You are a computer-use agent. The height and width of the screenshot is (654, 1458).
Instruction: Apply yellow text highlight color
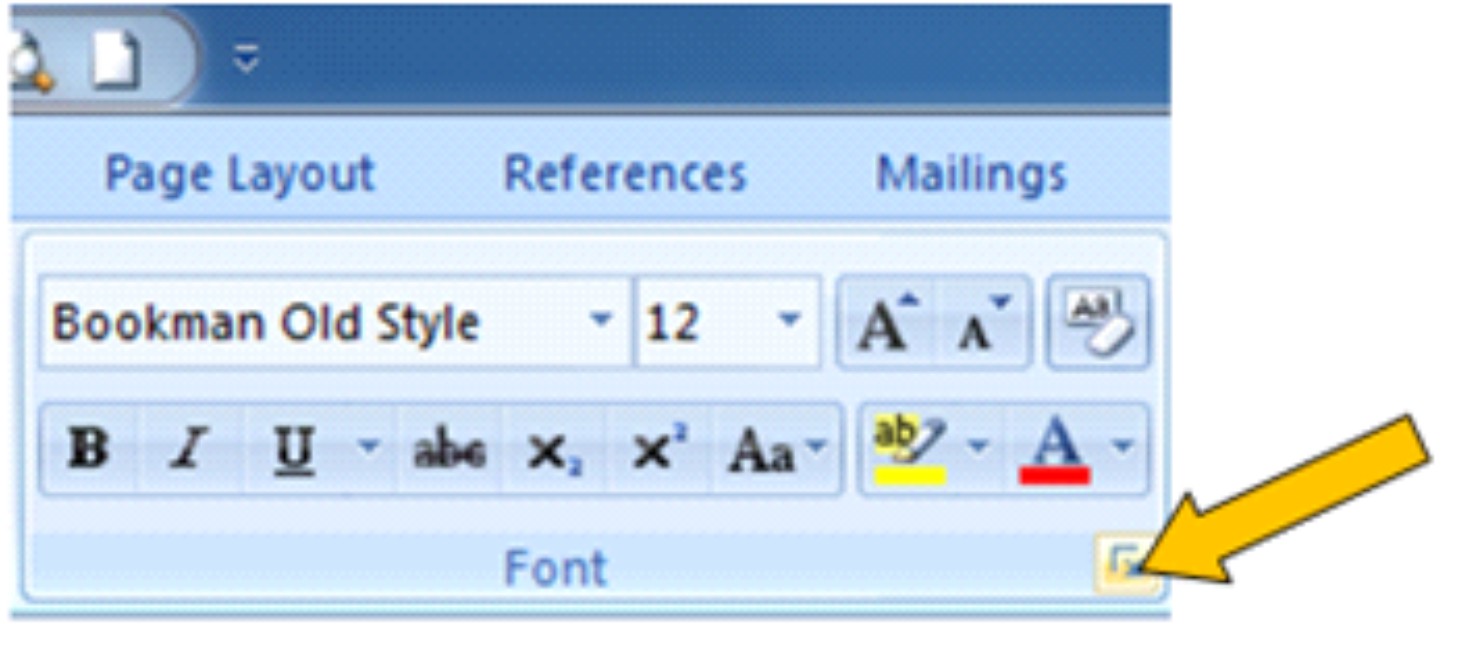click(x=908, y=449)
